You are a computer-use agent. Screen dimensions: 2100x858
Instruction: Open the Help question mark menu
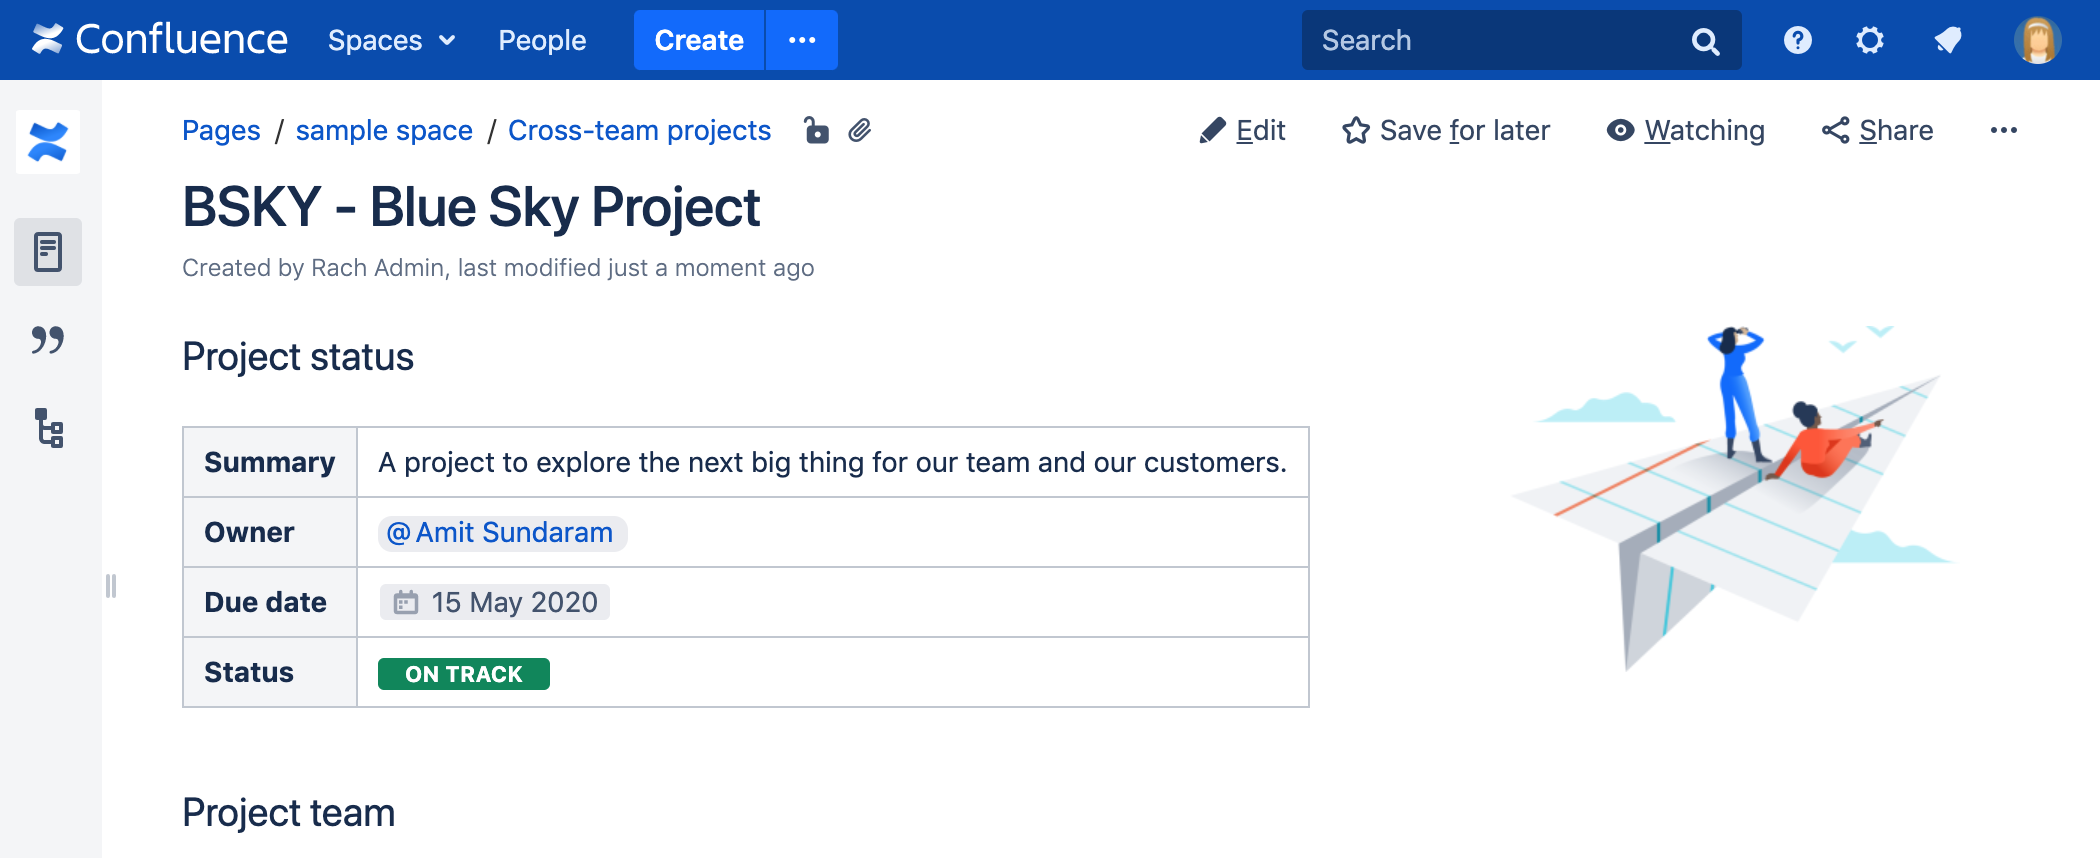(x=1797, y=40)
